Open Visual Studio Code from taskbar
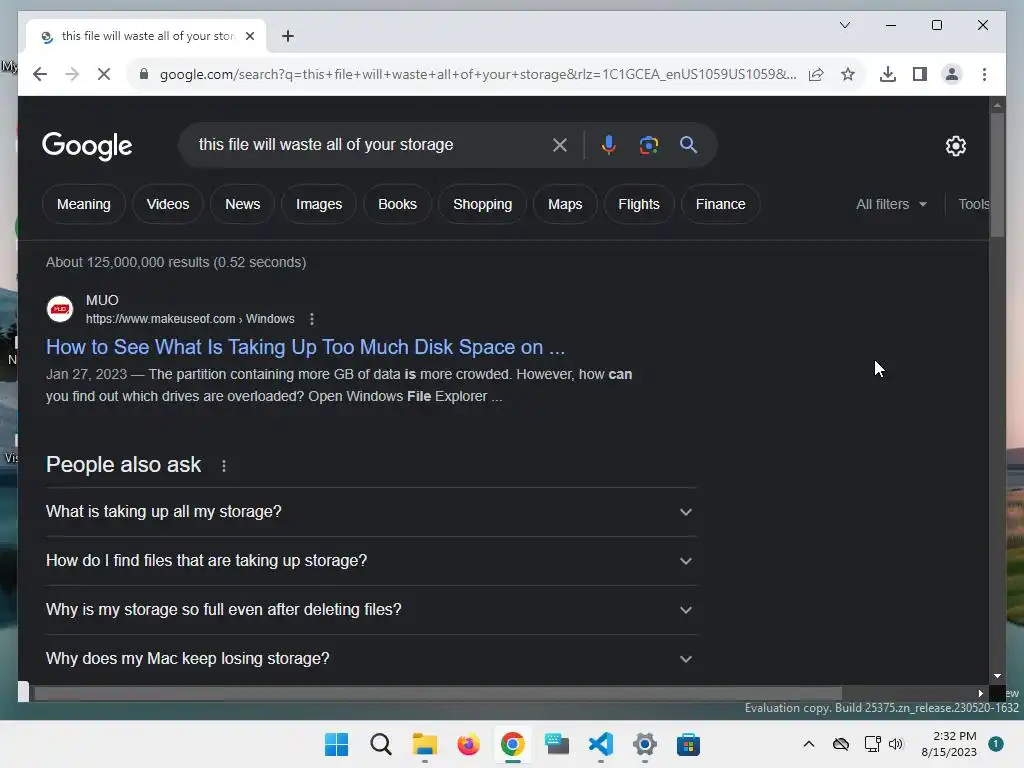The width and height of the screenshot is (1024, 768). pos(601,744)
